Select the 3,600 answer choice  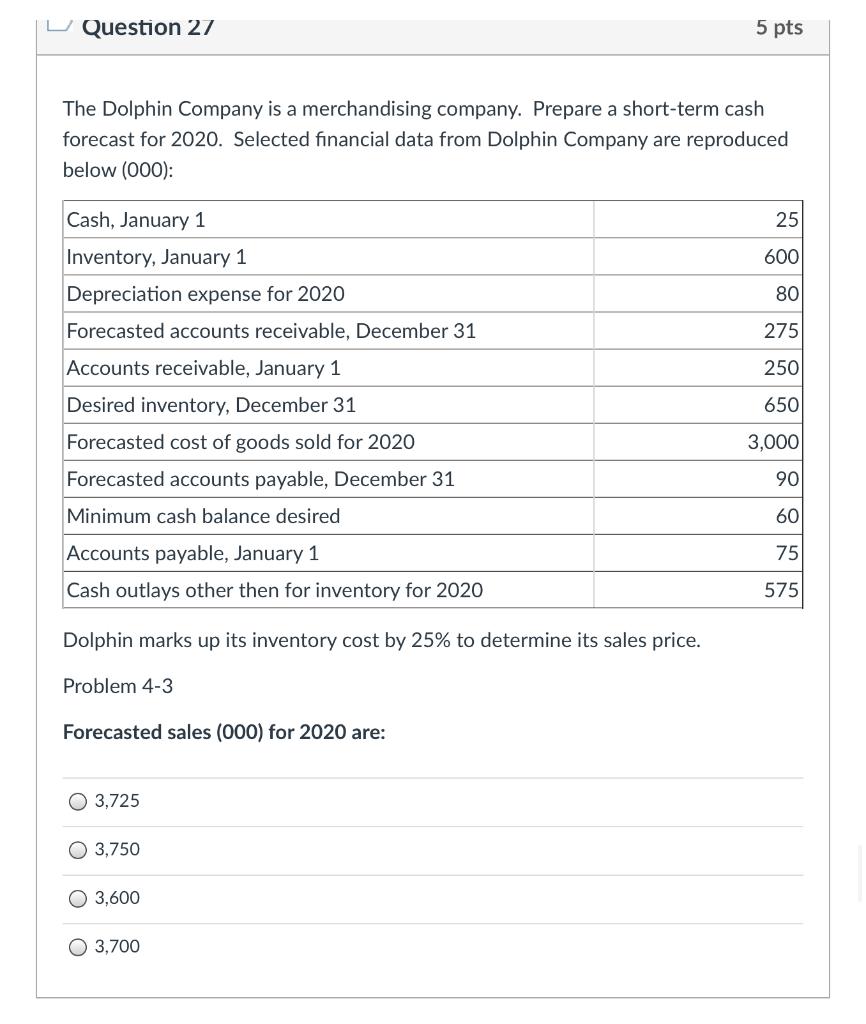(77, 898)
